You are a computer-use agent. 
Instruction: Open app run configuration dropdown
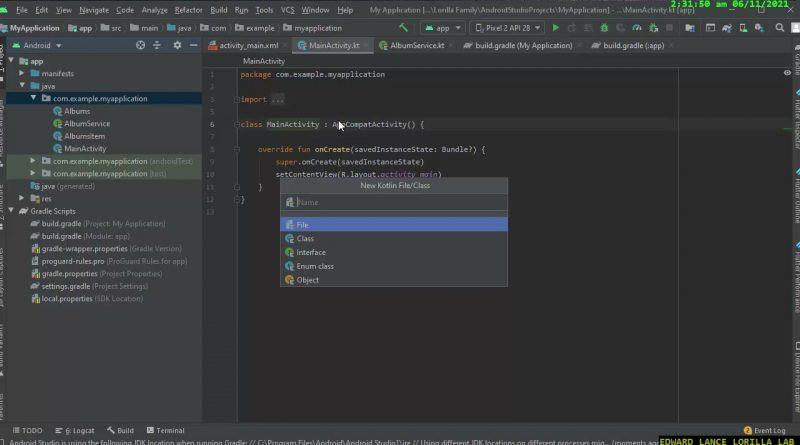point(442,28)
